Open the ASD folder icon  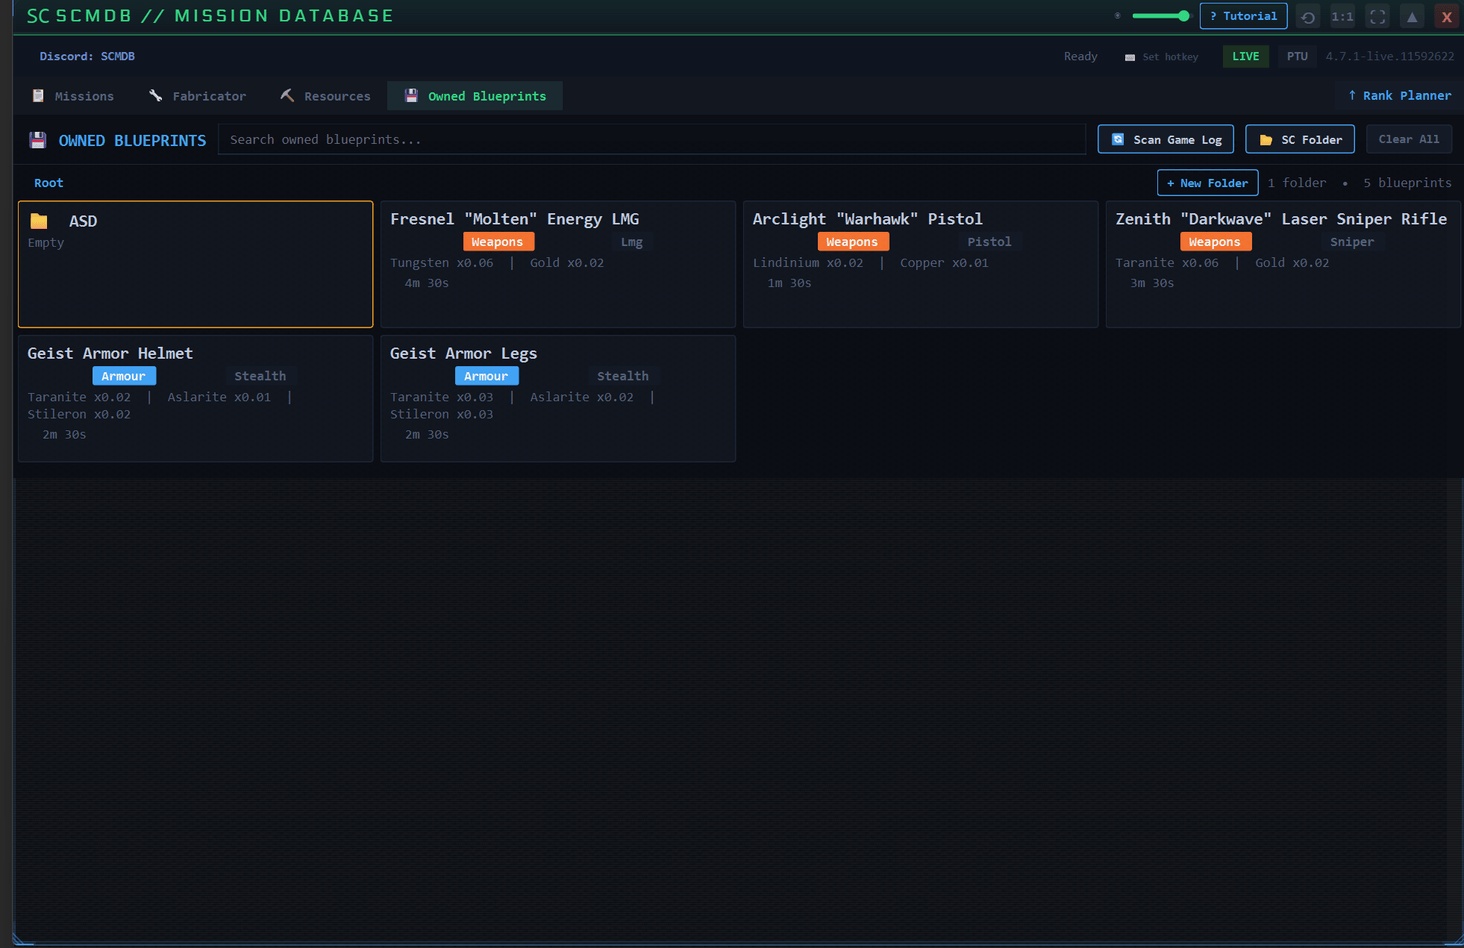click(x=39, y=221)
